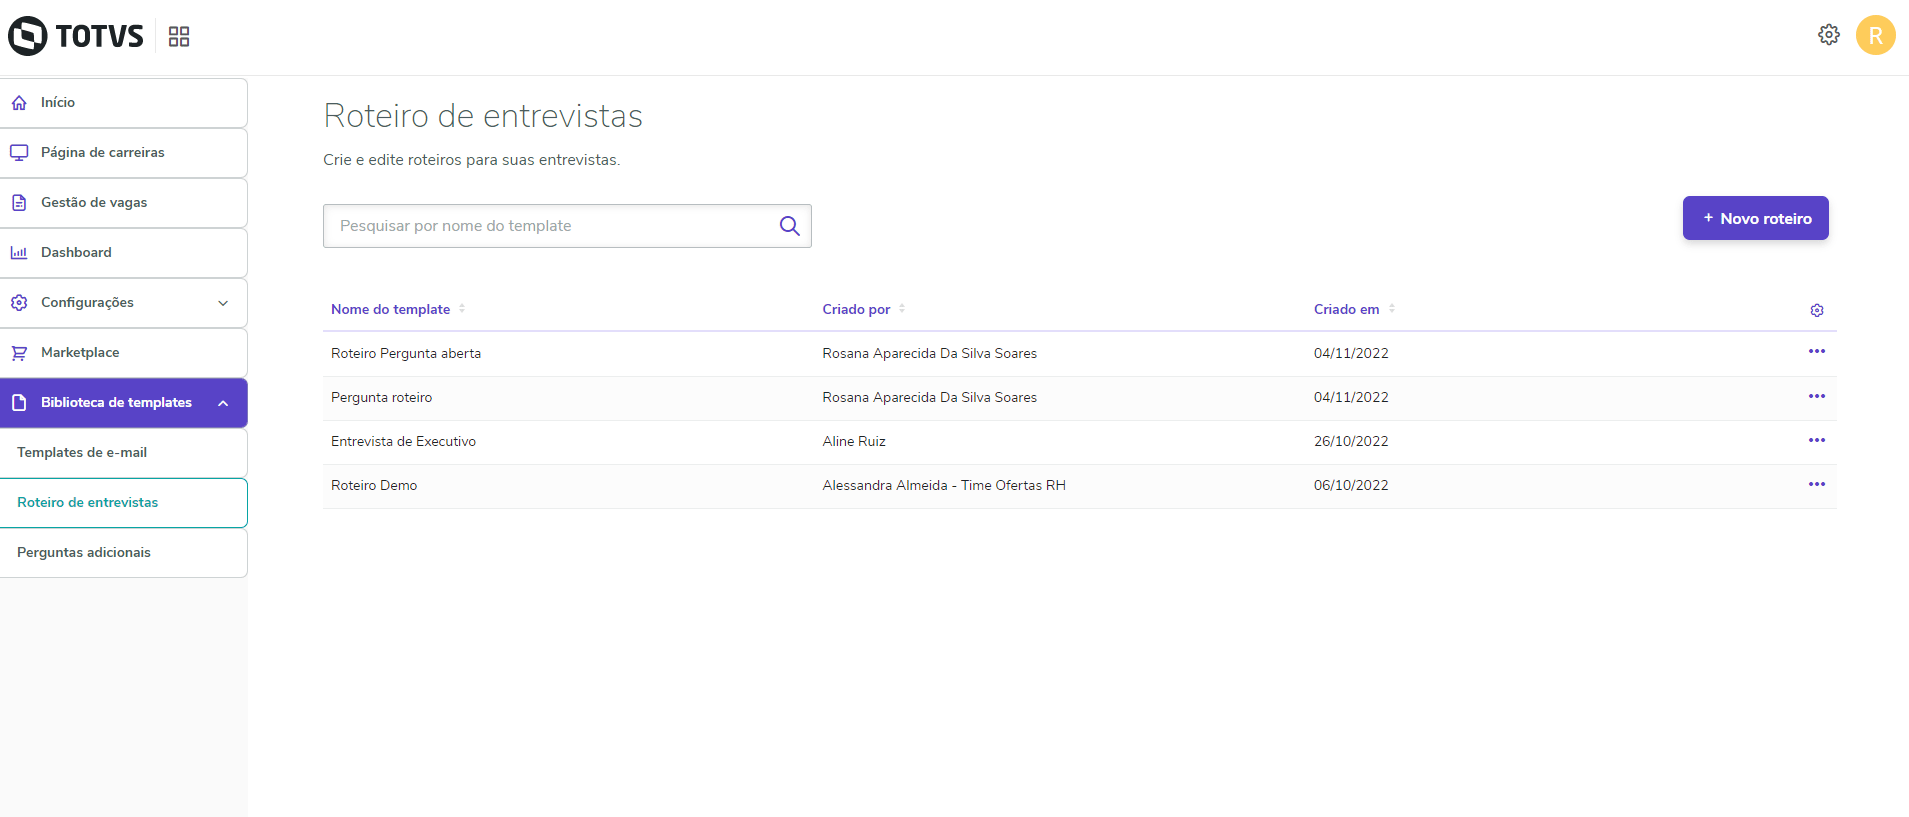Sort by Criado em arrows
The height and width of the screenshot is (817, 1909).
coord(1392,309)
